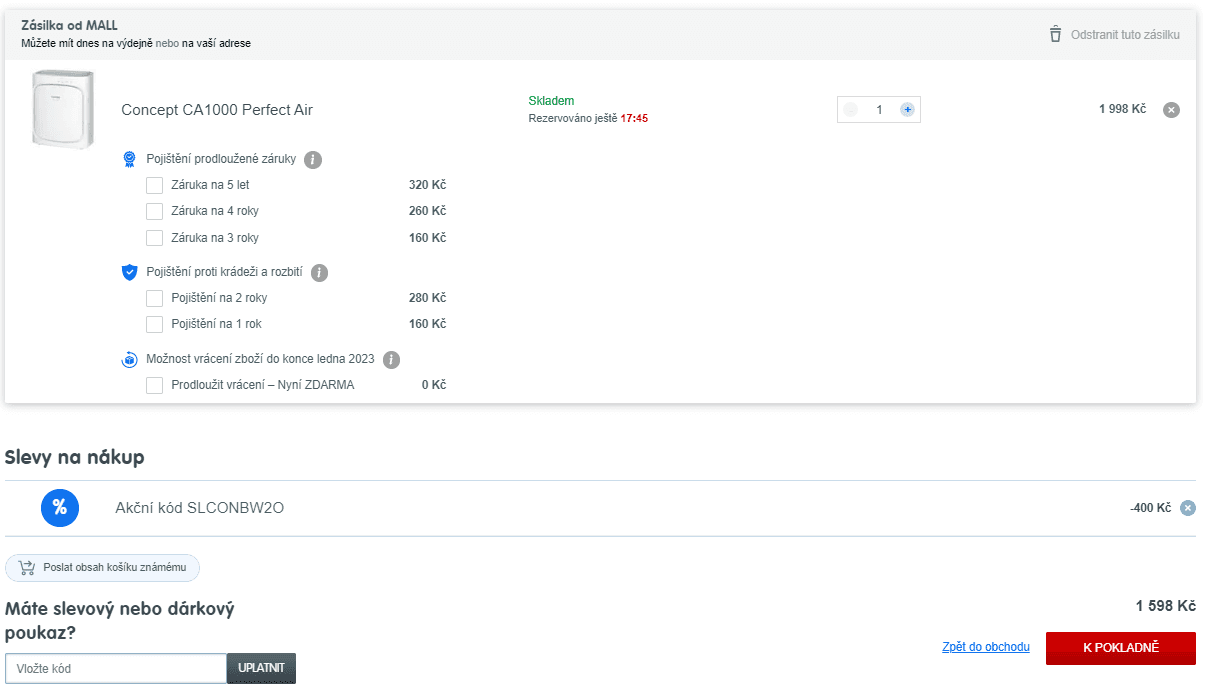Click the UPLATNIT button

coord(261,668)
